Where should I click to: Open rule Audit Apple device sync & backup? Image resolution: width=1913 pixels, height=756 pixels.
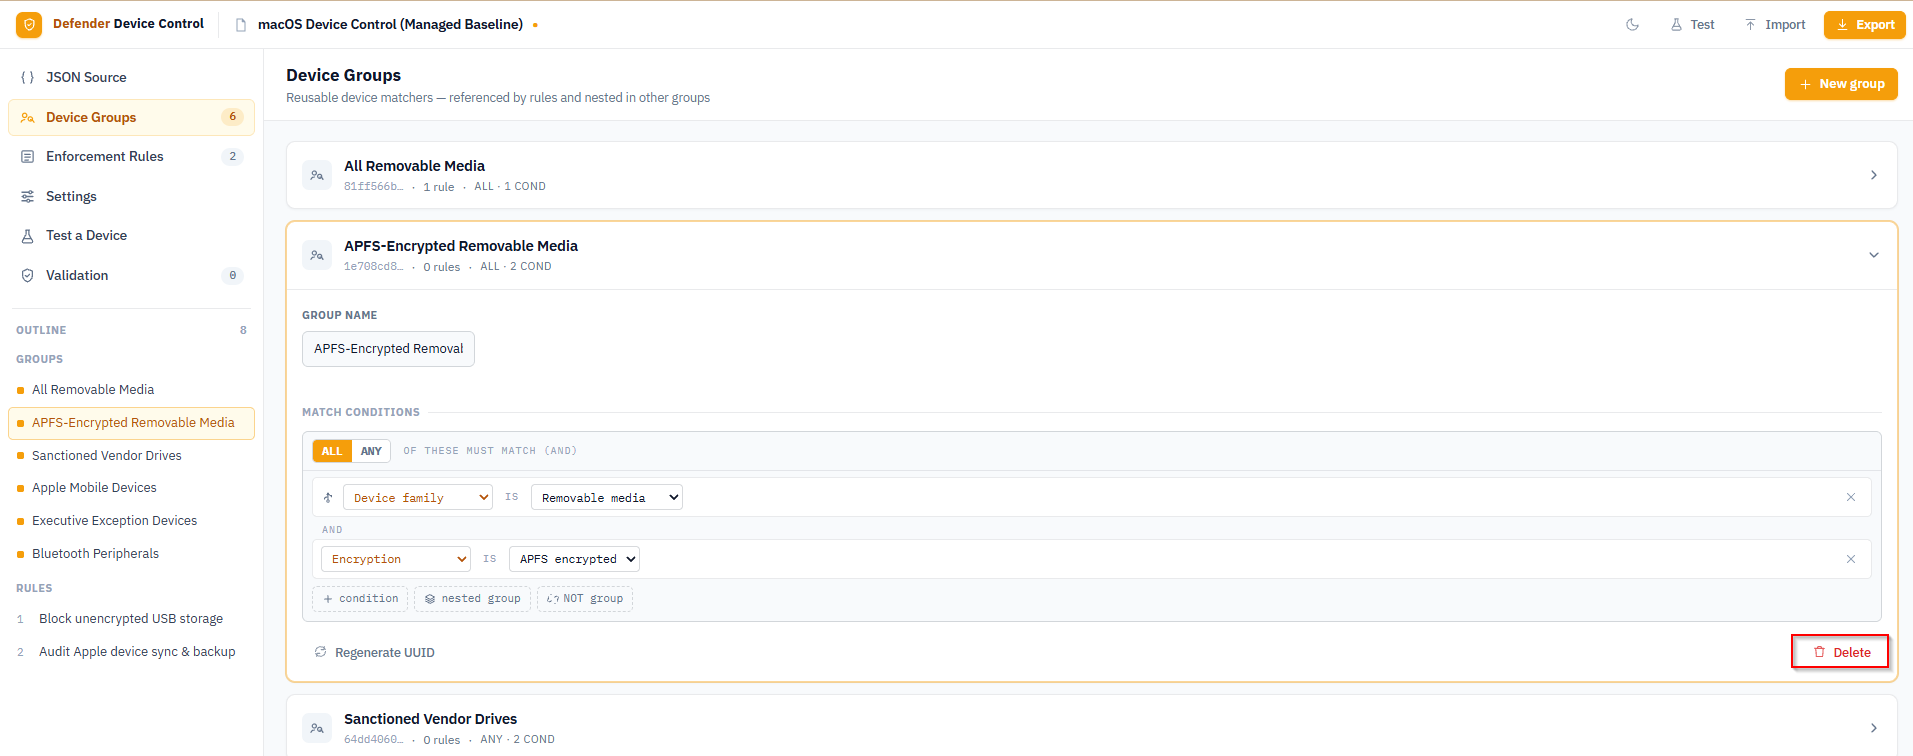pyautogui.click(x=131, y=652)
